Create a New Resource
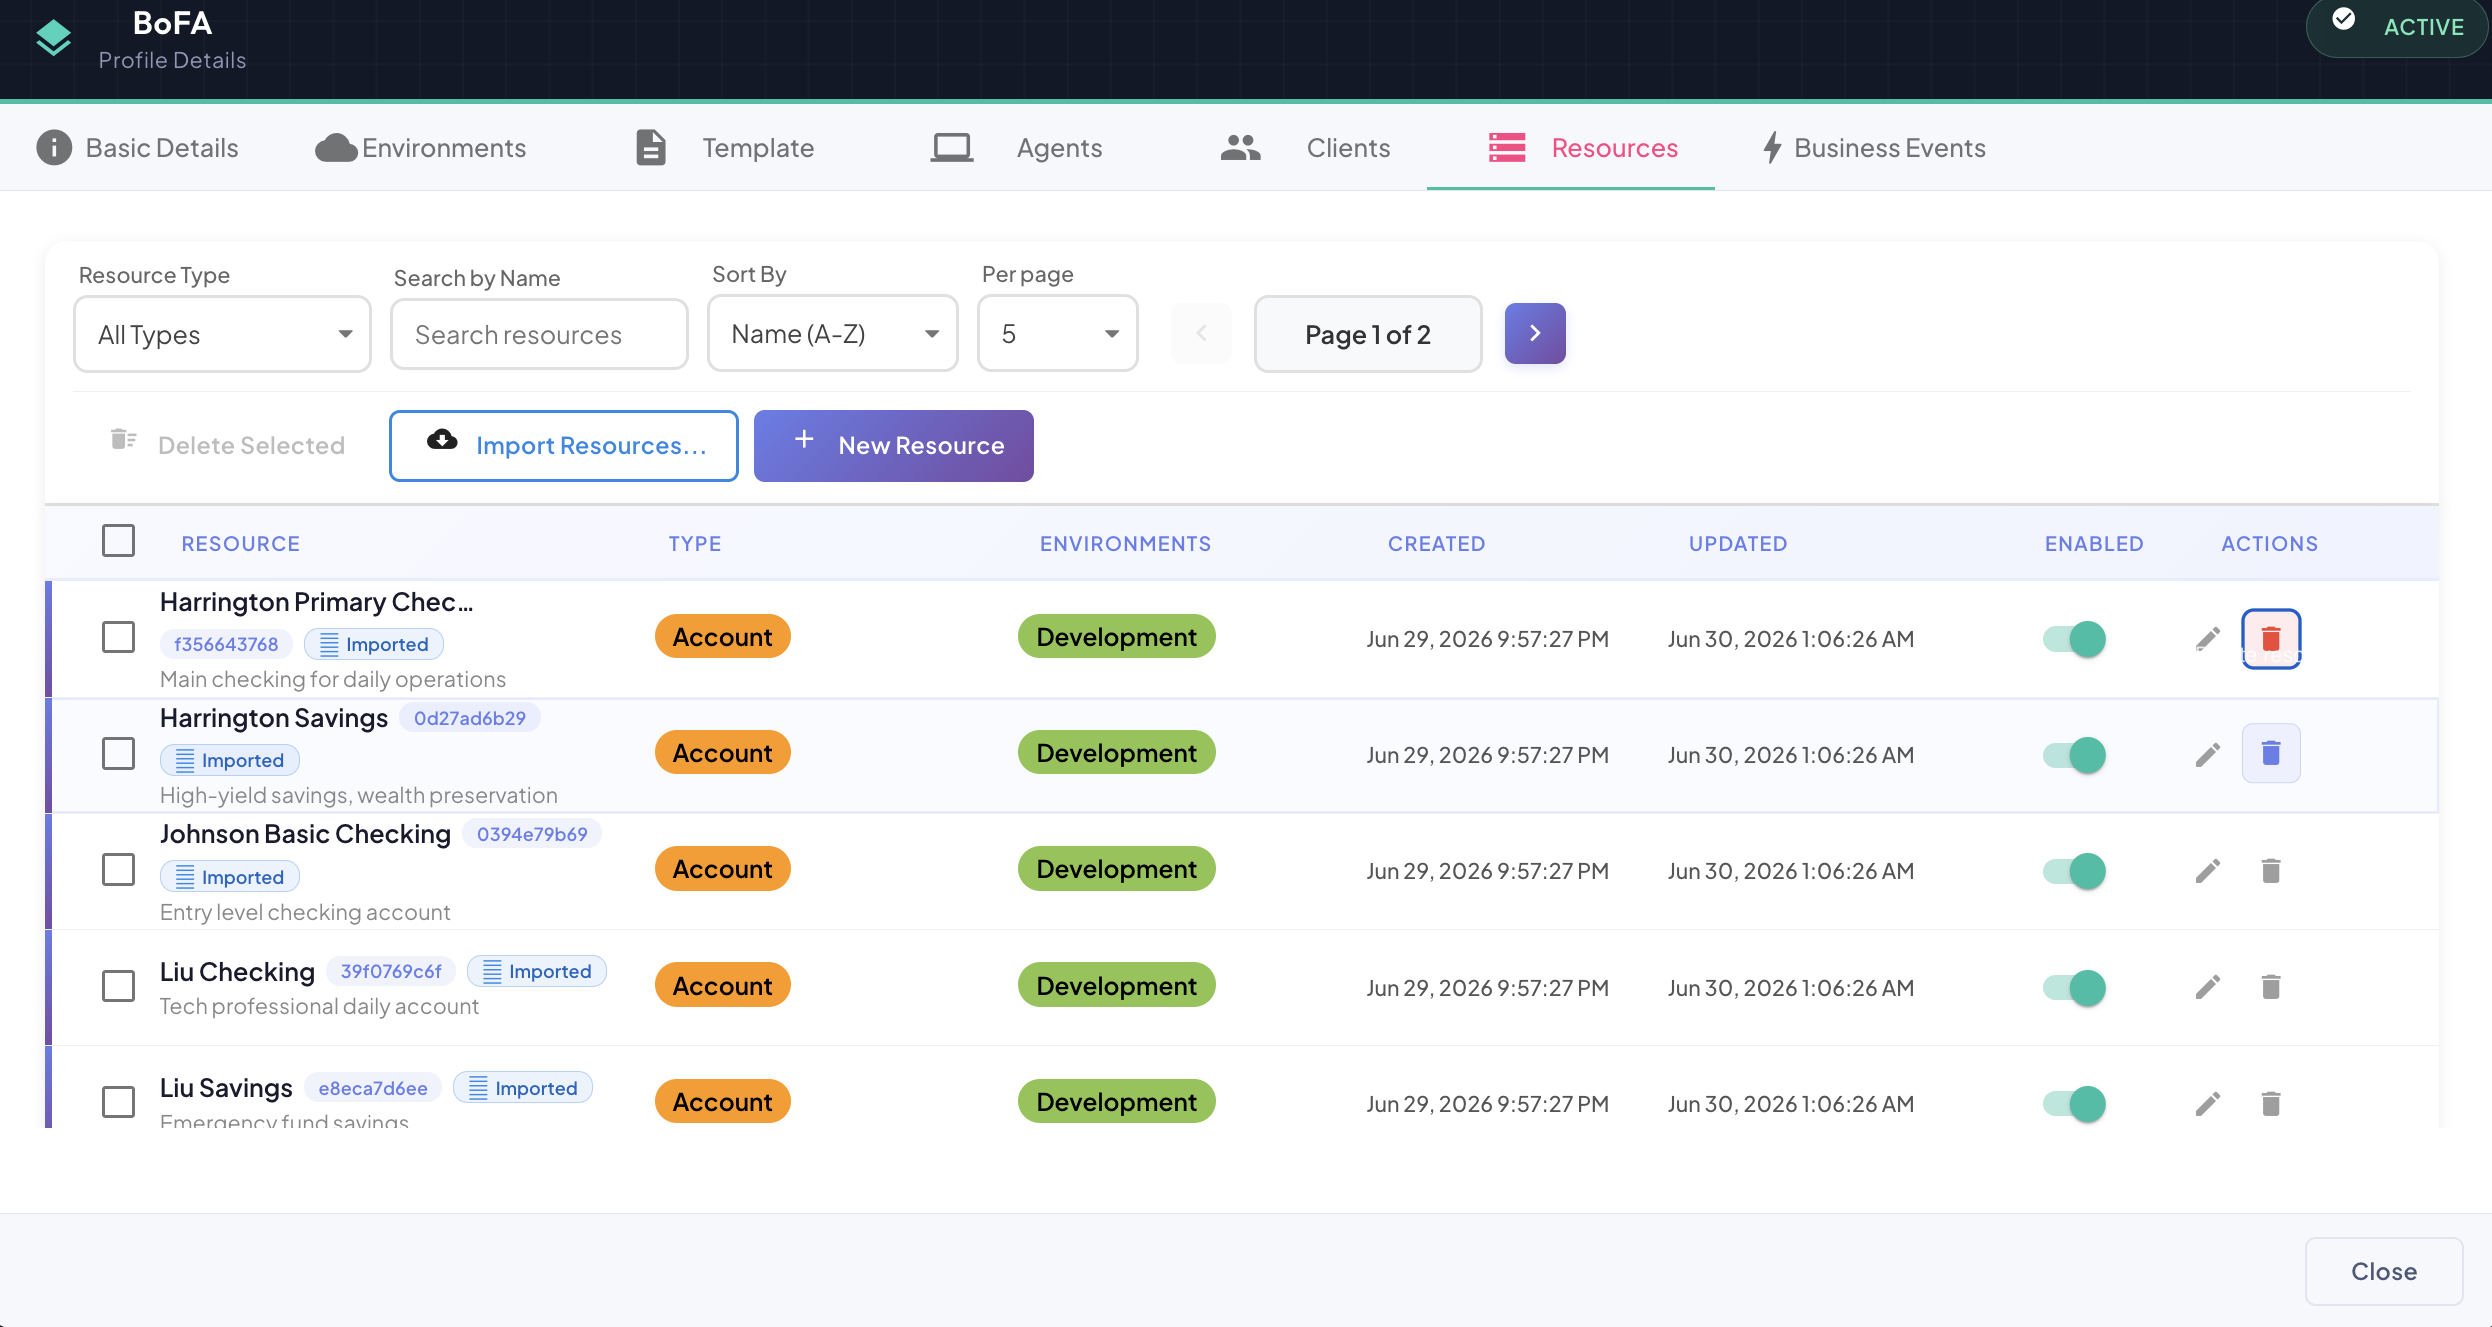 tap(894, 446)
